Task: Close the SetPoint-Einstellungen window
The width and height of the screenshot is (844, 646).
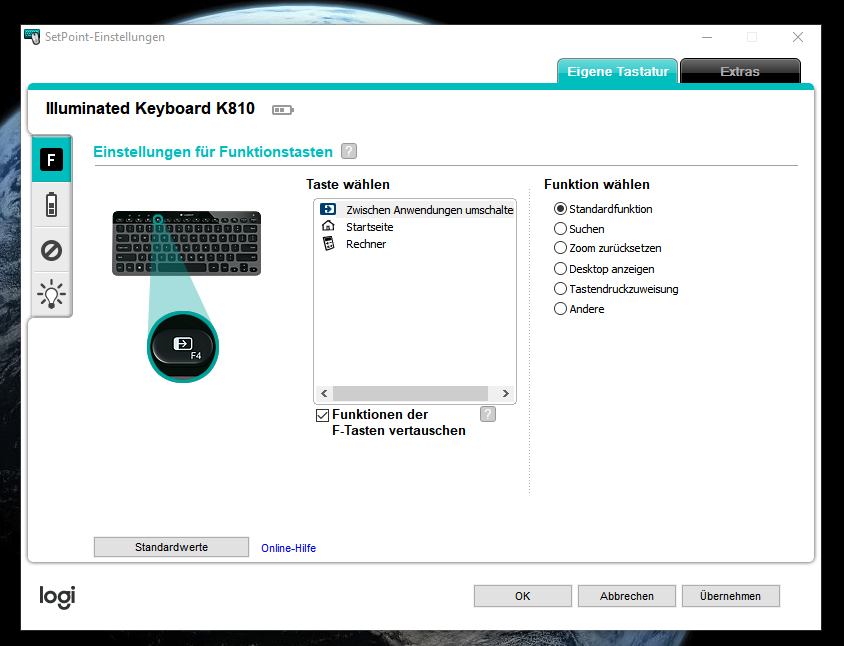Action: click(798, 37)
